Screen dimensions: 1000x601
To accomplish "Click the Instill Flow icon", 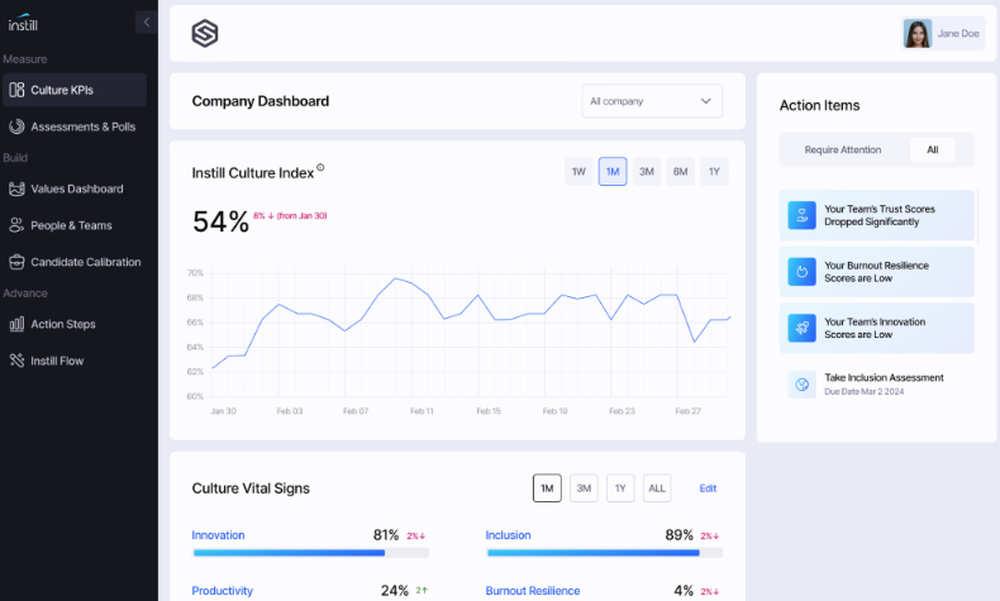I will (x=17, y=360).
